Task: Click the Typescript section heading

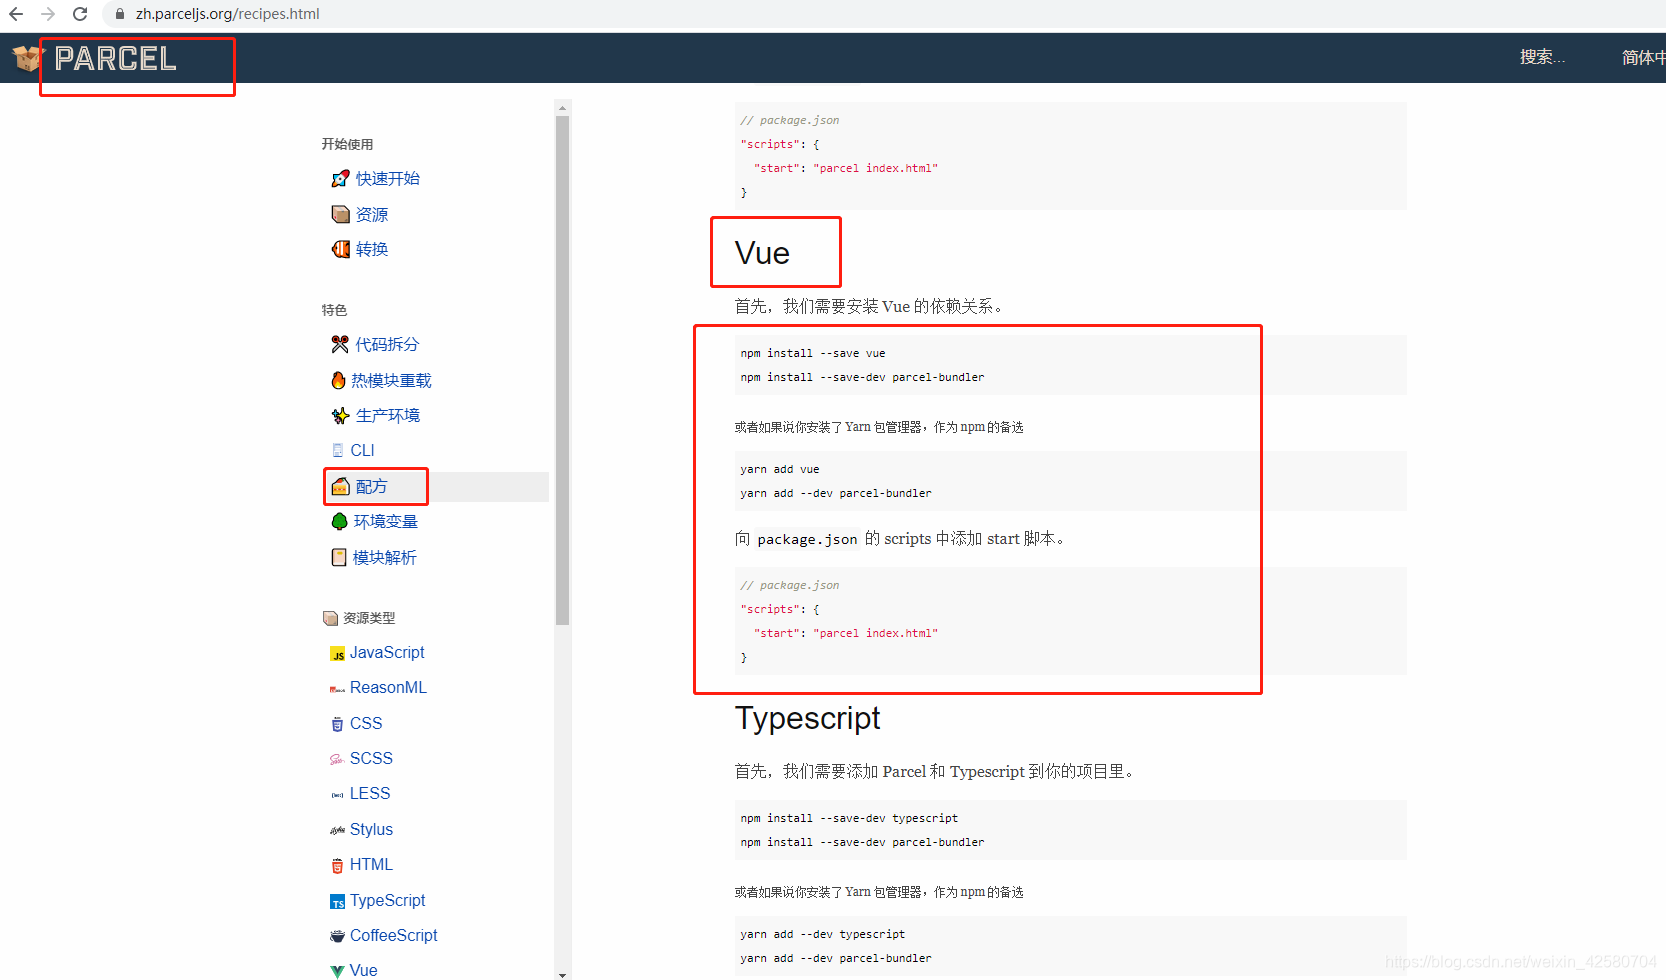Action: [808, 718]
